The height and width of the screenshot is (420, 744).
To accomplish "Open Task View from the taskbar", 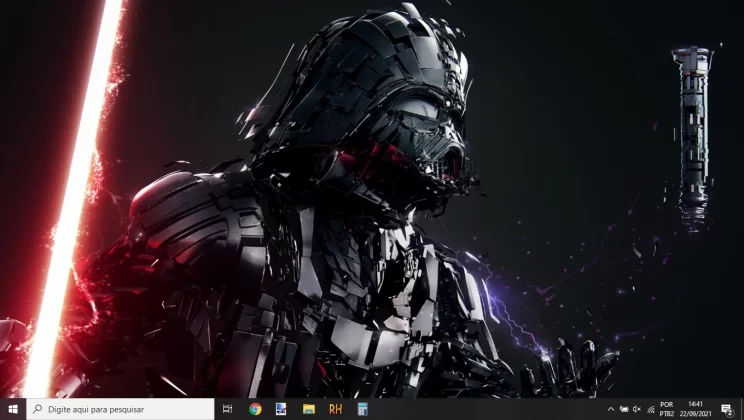I will click(228, 409).
